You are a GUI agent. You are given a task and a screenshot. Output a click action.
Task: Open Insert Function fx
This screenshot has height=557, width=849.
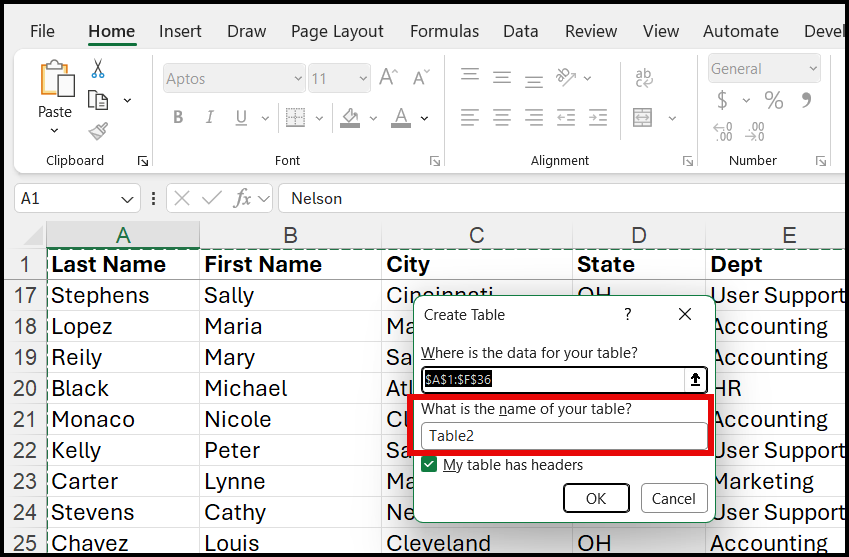point(242,199)
